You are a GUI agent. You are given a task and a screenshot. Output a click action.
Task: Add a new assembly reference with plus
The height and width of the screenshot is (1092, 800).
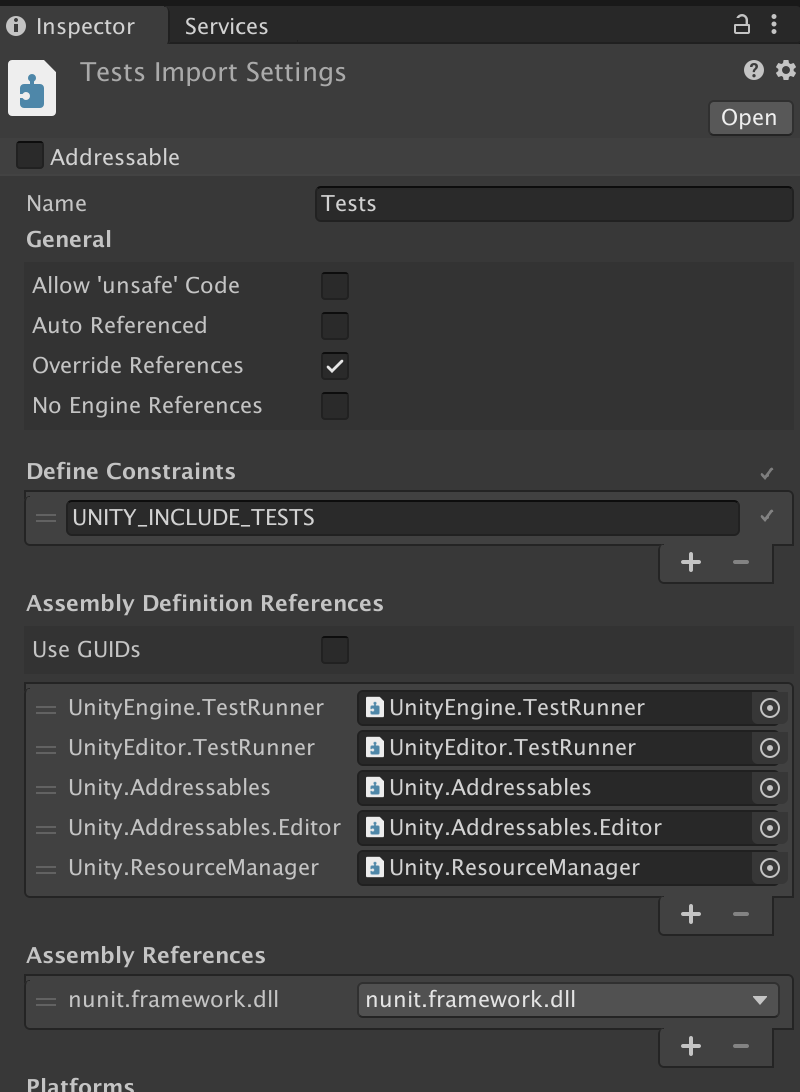(x=690, y=1046)
